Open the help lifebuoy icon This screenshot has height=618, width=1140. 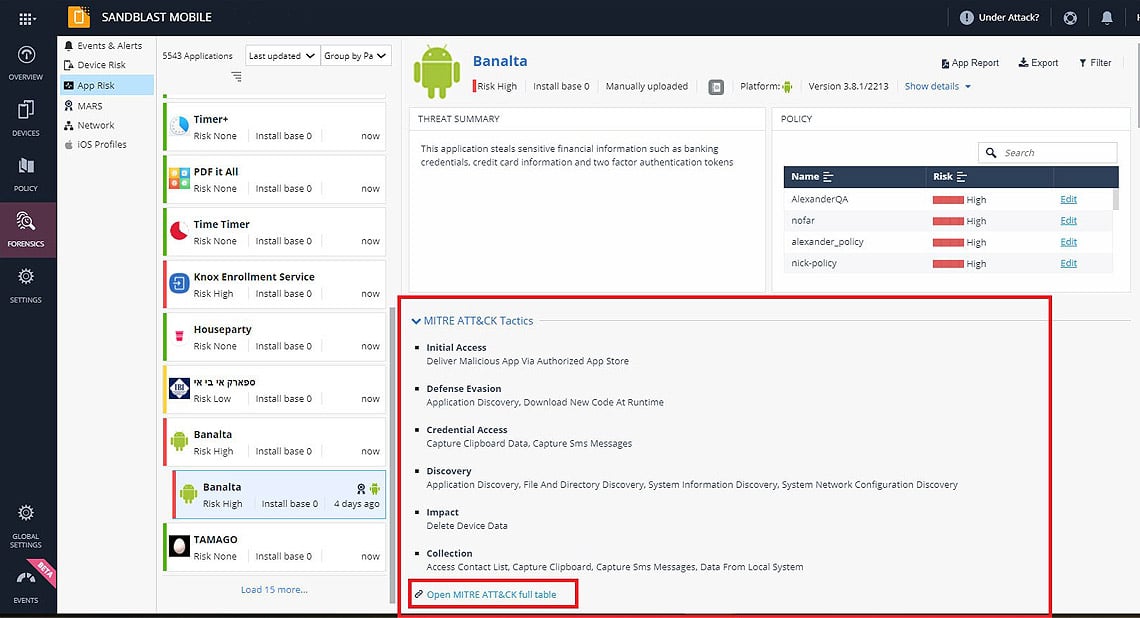click(x=1069, y=17)
